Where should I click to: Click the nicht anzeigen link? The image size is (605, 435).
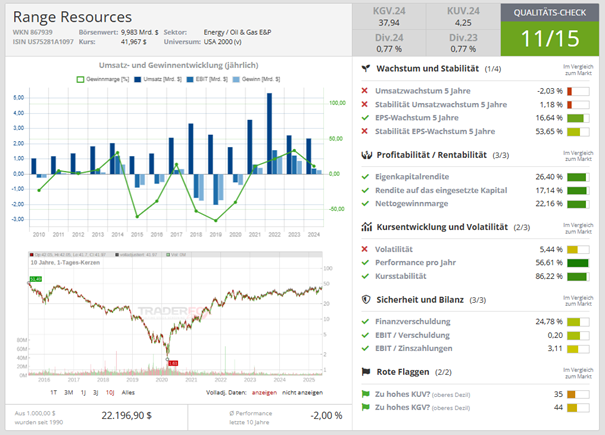pyautogui.click(x=302, y=393)
